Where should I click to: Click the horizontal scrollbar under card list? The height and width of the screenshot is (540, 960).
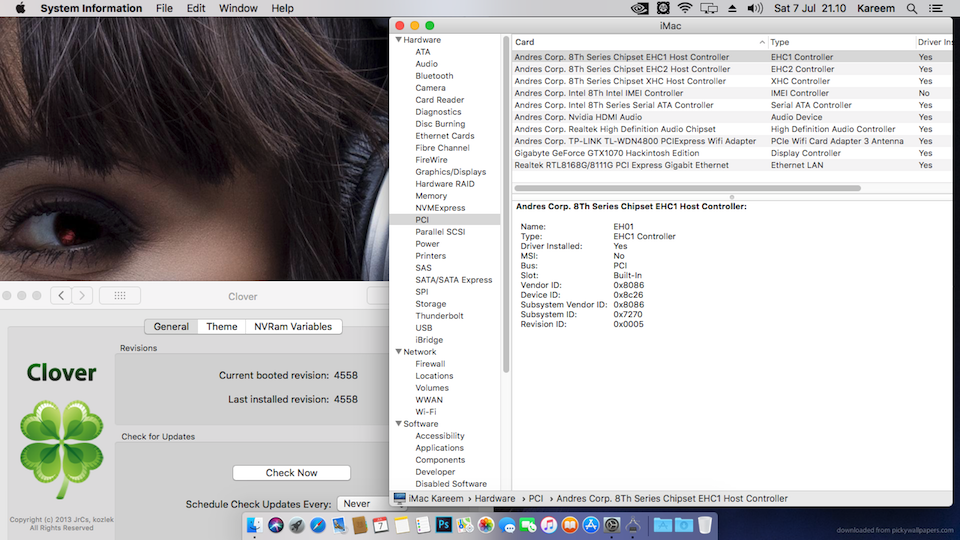(x=688, y=188)
